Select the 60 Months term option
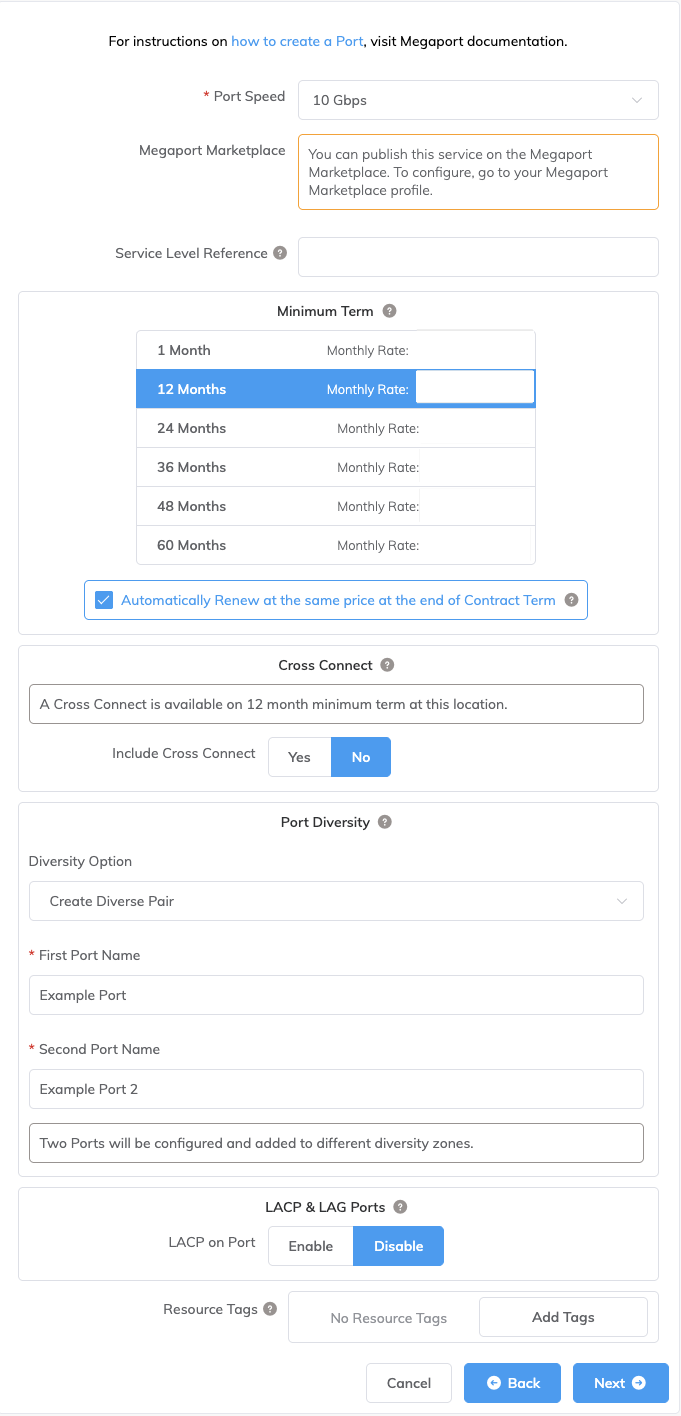The height and width of the screenshot is (1416, 681). point(335,545)
